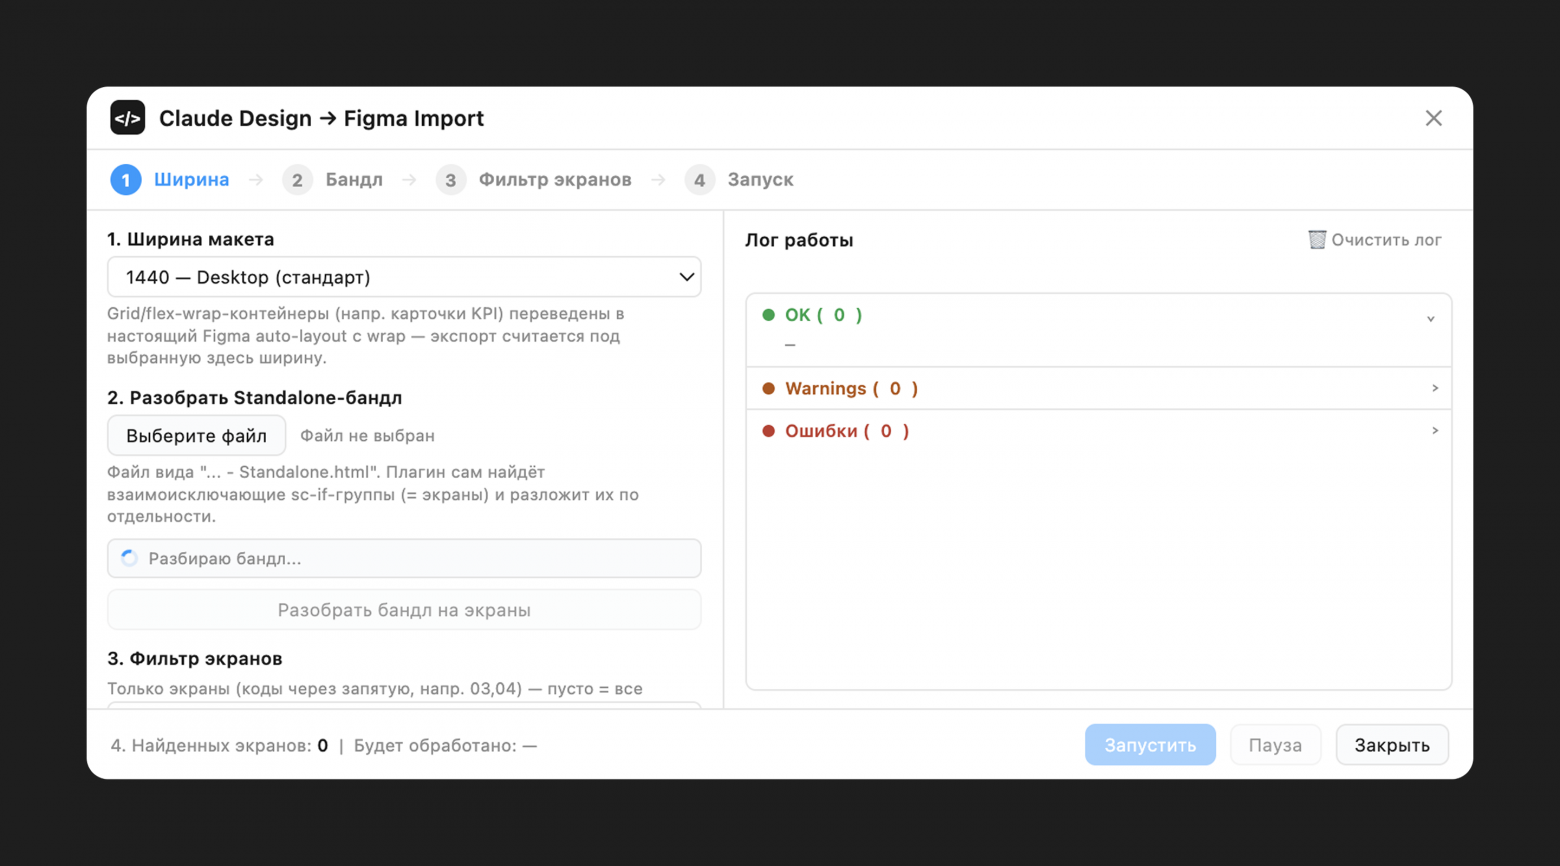
Task: Click Разобрать бандл на экраны button
Action: [x=404, y=610]
